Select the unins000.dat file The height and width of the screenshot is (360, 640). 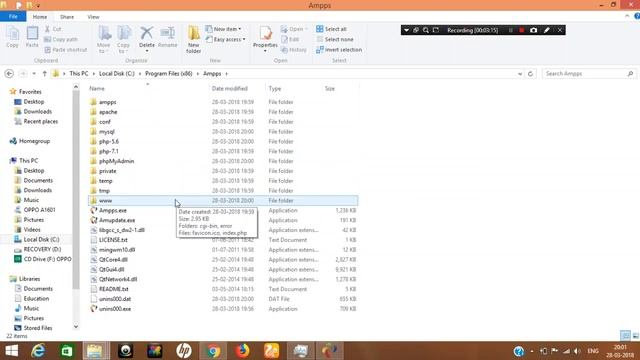[x=115, y=299]
